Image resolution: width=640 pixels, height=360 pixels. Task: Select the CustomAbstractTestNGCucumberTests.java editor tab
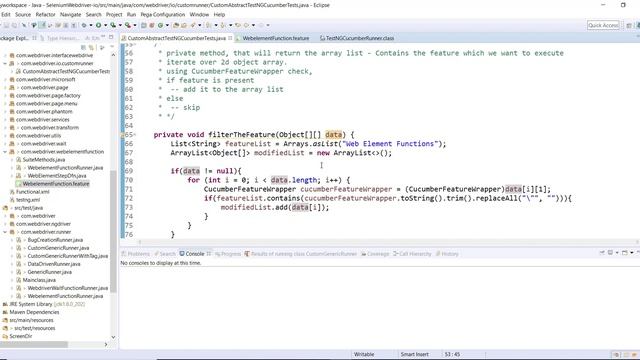pos(176,38)
